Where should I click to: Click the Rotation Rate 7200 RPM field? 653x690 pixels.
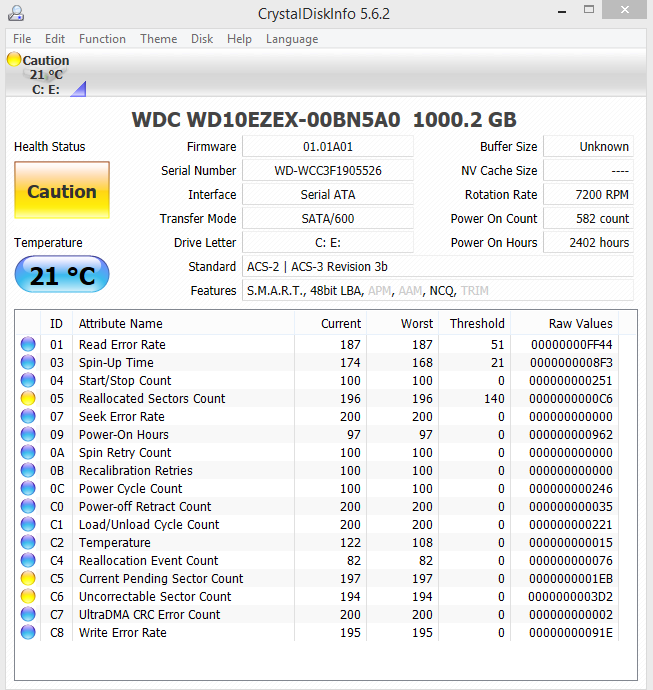tap(589, 195)
